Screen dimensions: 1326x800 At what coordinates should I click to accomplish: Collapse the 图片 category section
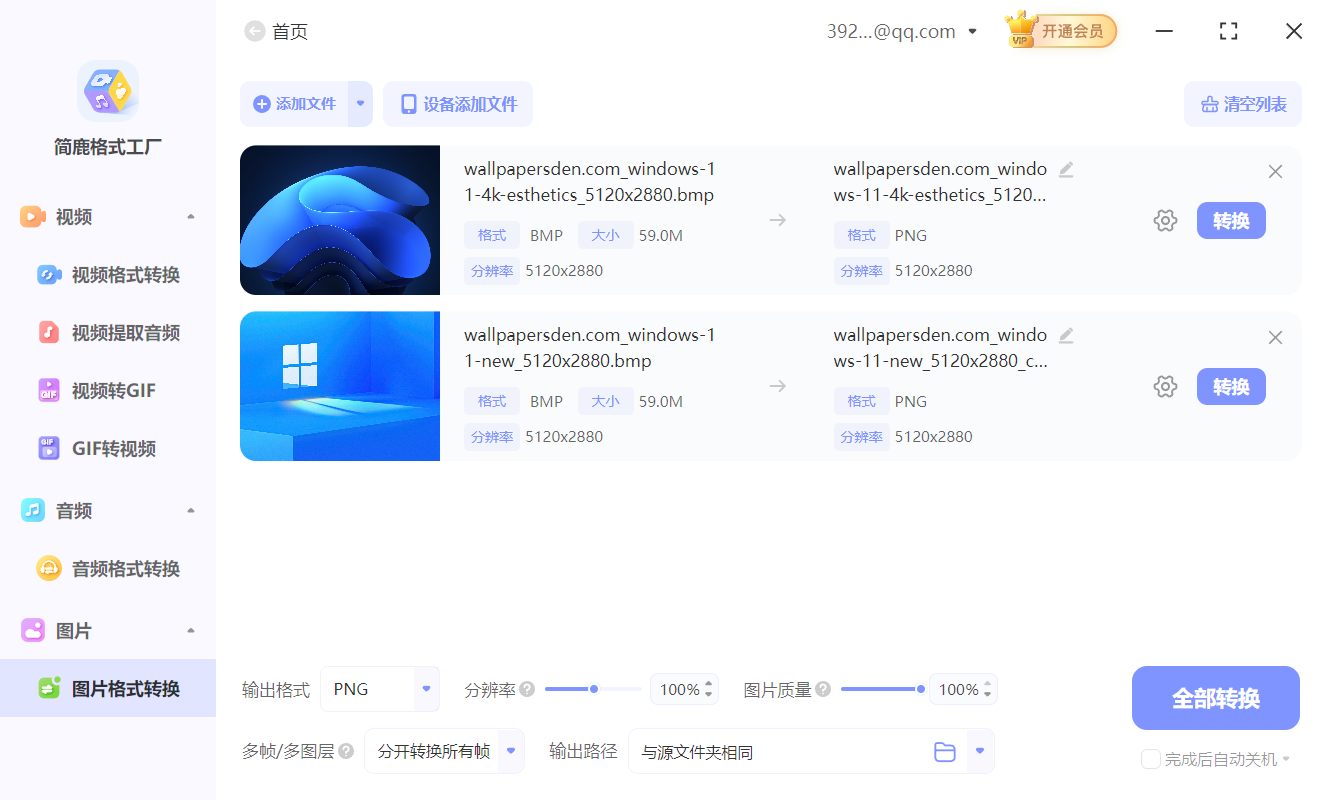click(x=190, y=630)
